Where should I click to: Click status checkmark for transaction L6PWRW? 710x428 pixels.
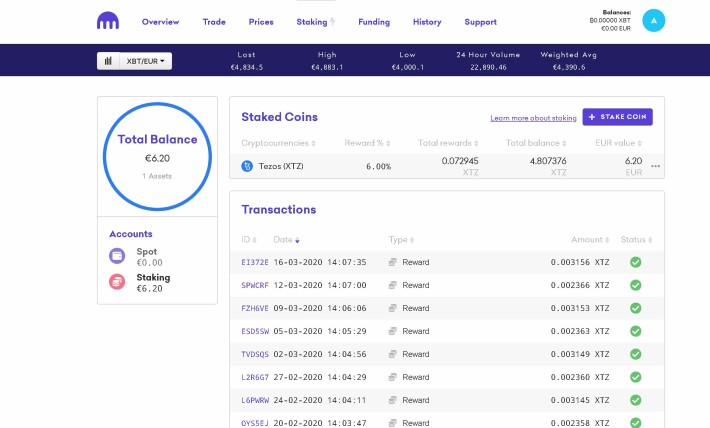636,400
